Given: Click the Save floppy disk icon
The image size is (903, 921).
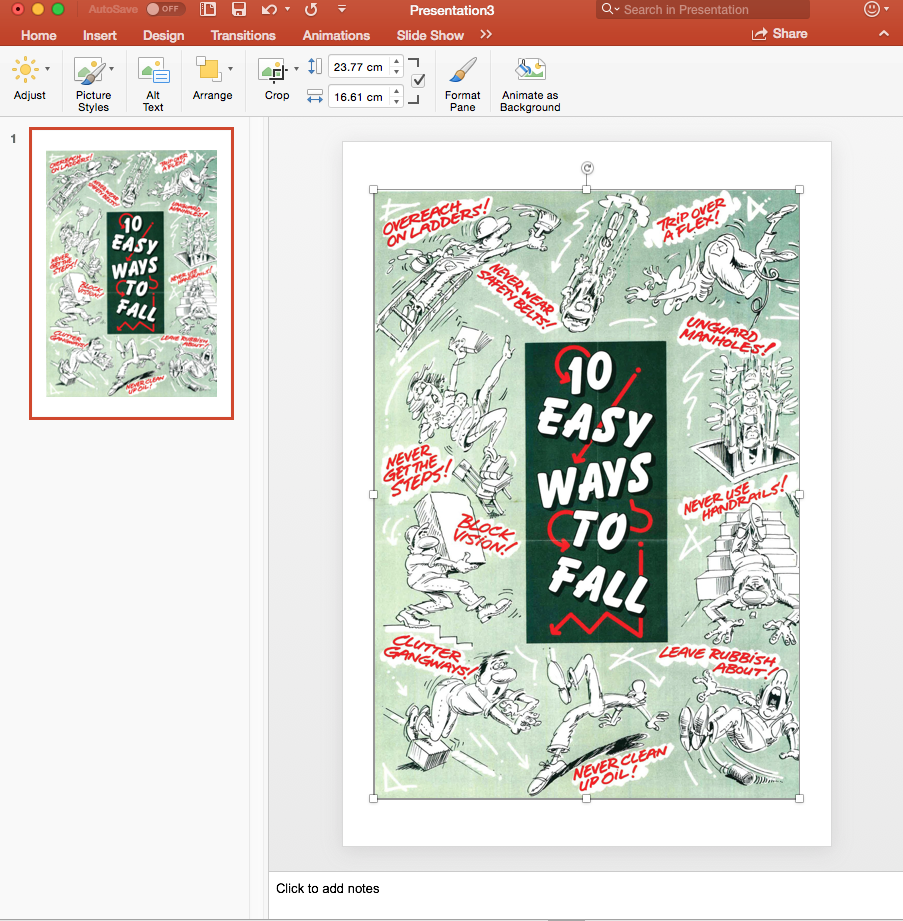Looking at the screenshot, I should (239, 9).
